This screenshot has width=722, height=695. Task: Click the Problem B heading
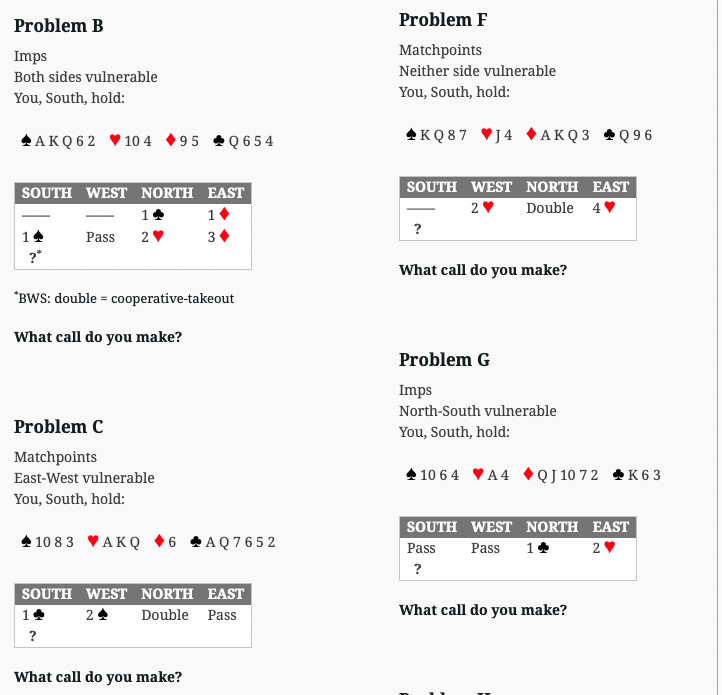pyautogui.click(x=58, y=26)
